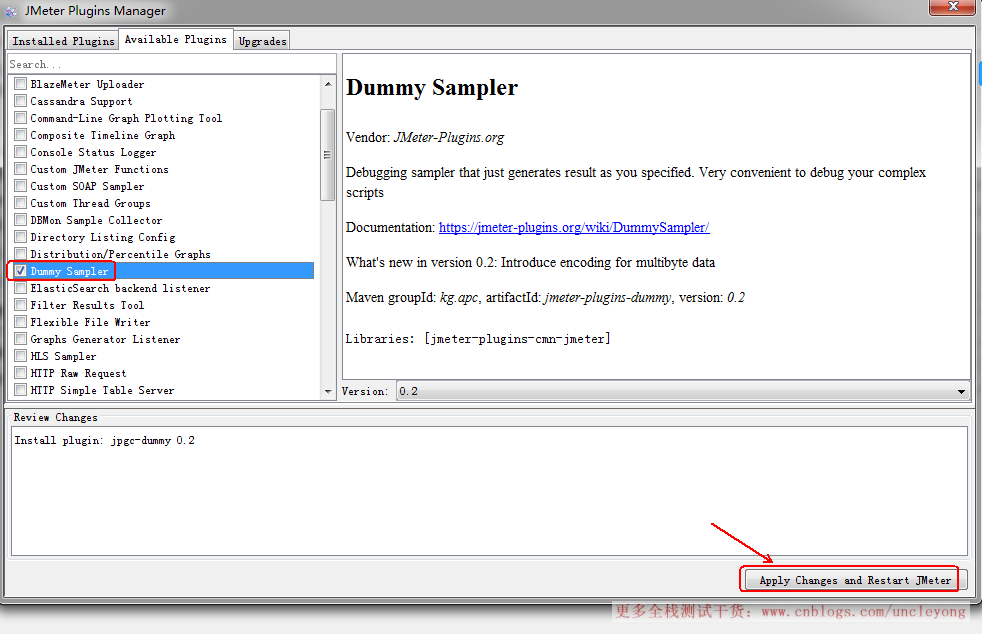Select the Graphs Generator Listener entry
The image size is (982, 634).
[105, 339]
